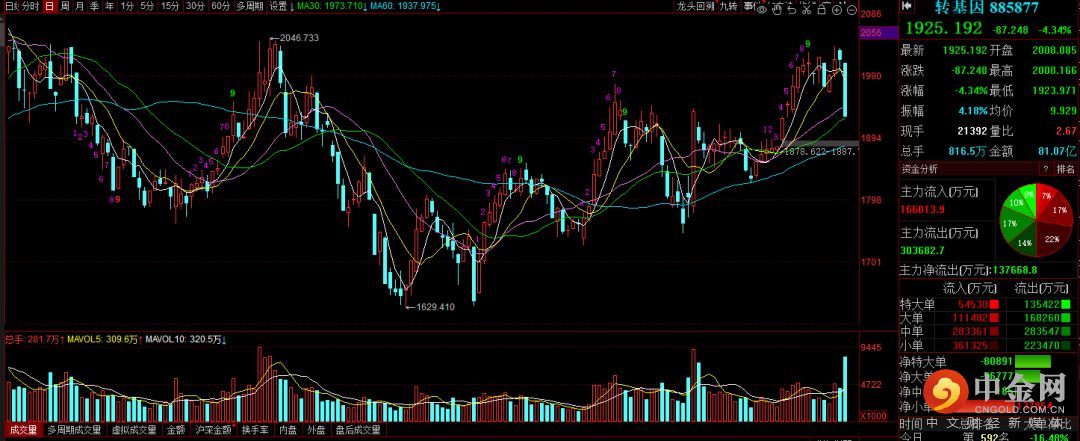Select the 盘后成交量 indicator tab
Screen dimensions: 1080x441
point(357,429)
